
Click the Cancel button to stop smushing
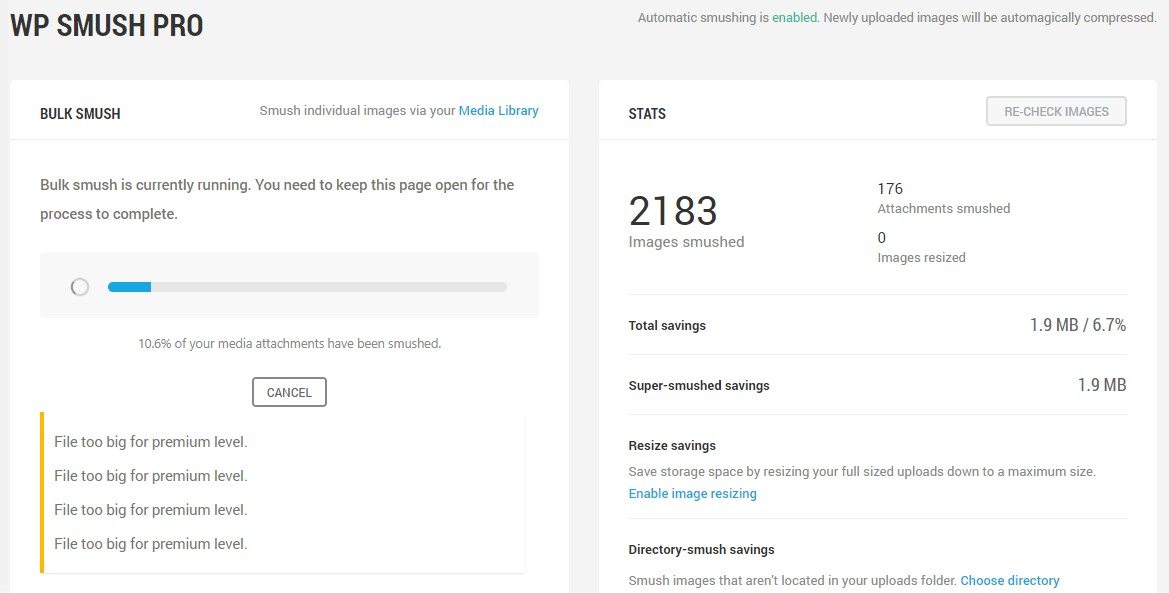click(x=289, y=392)
